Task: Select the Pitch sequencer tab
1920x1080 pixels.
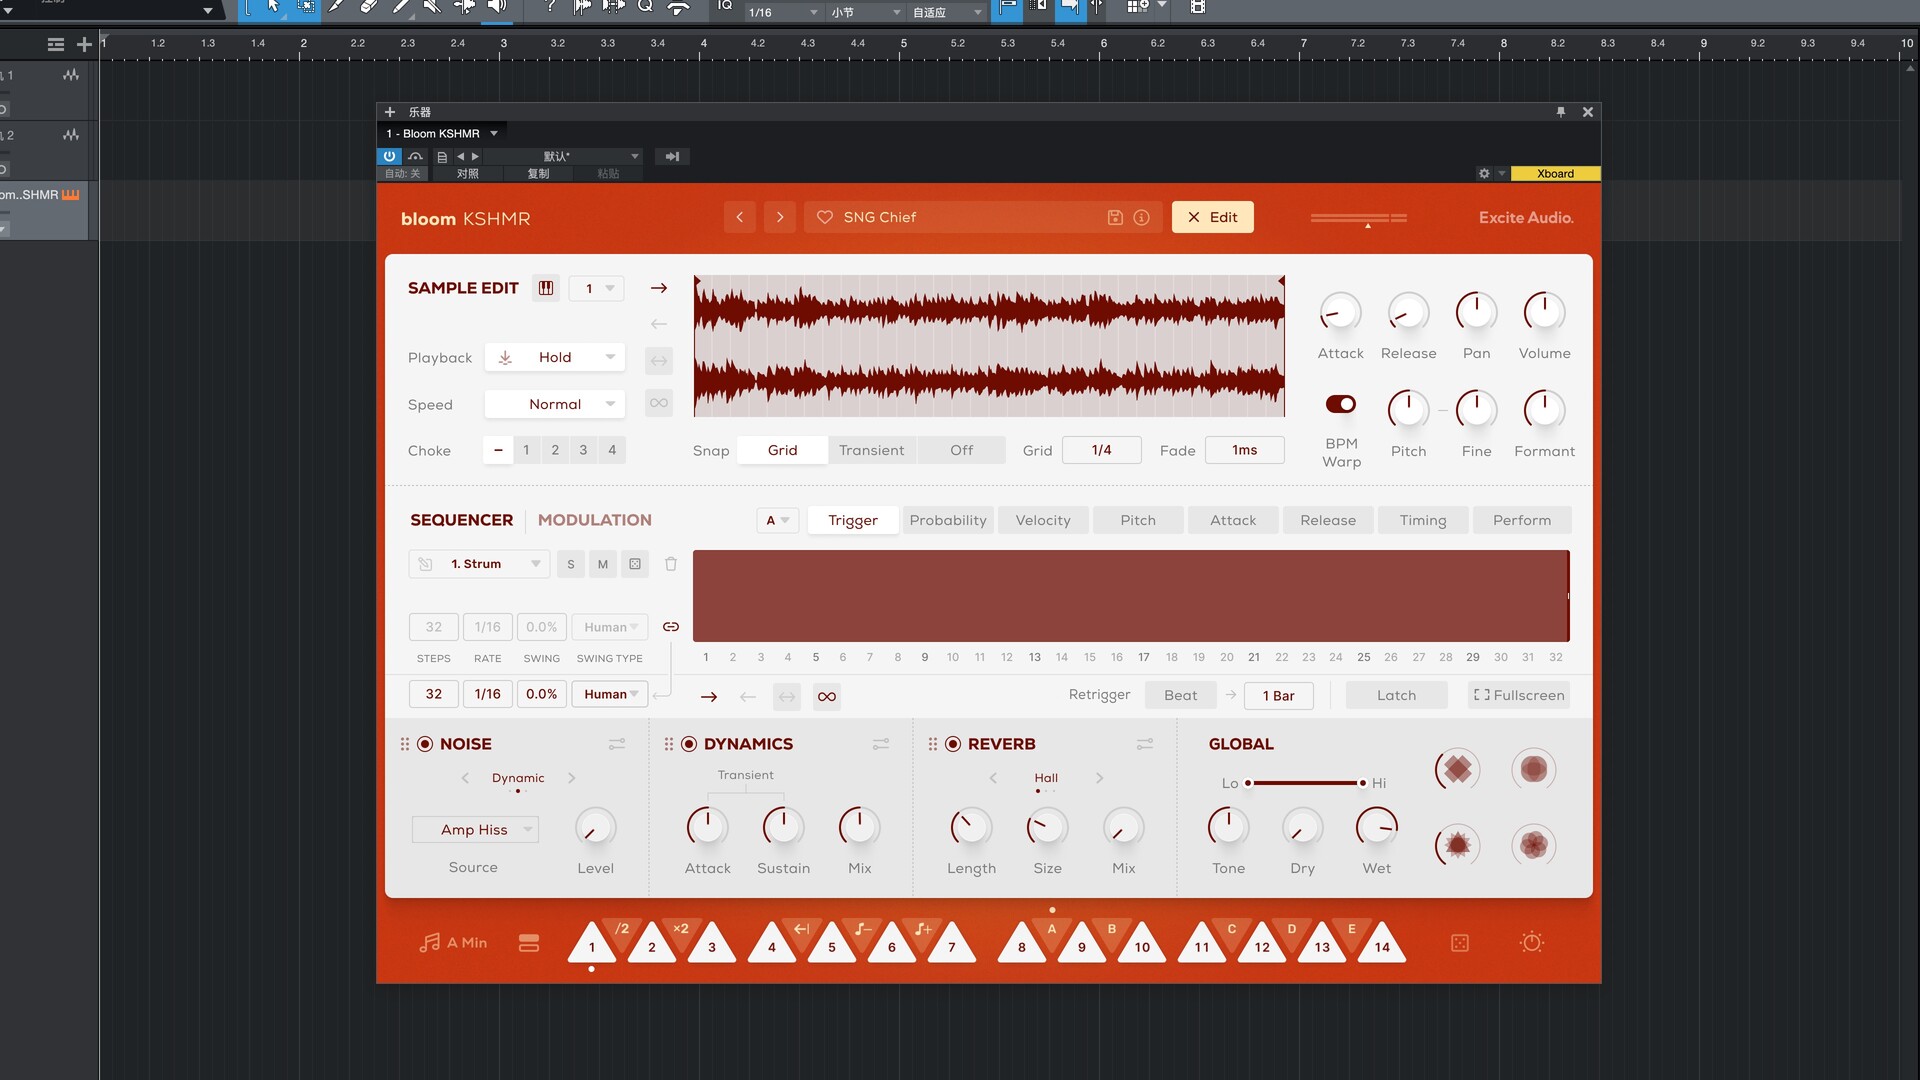Action: pos(1138,520)
